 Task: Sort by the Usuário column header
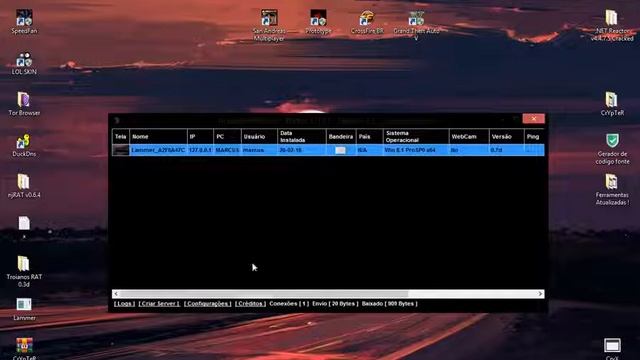pyautogui.click(x=259, y=136)
